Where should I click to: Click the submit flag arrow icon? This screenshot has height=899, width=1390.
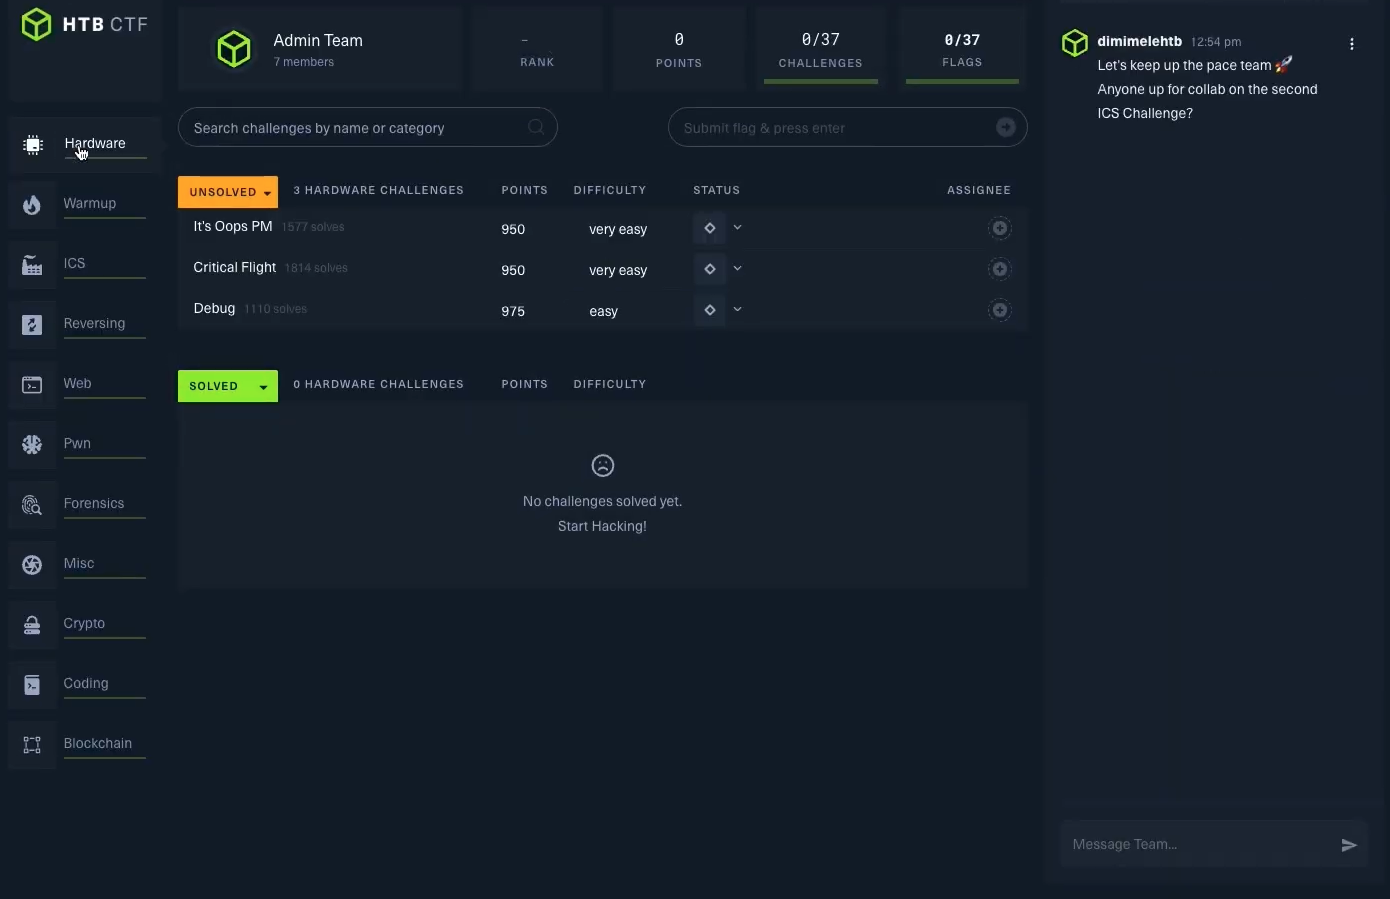[x=1006, y=127]
